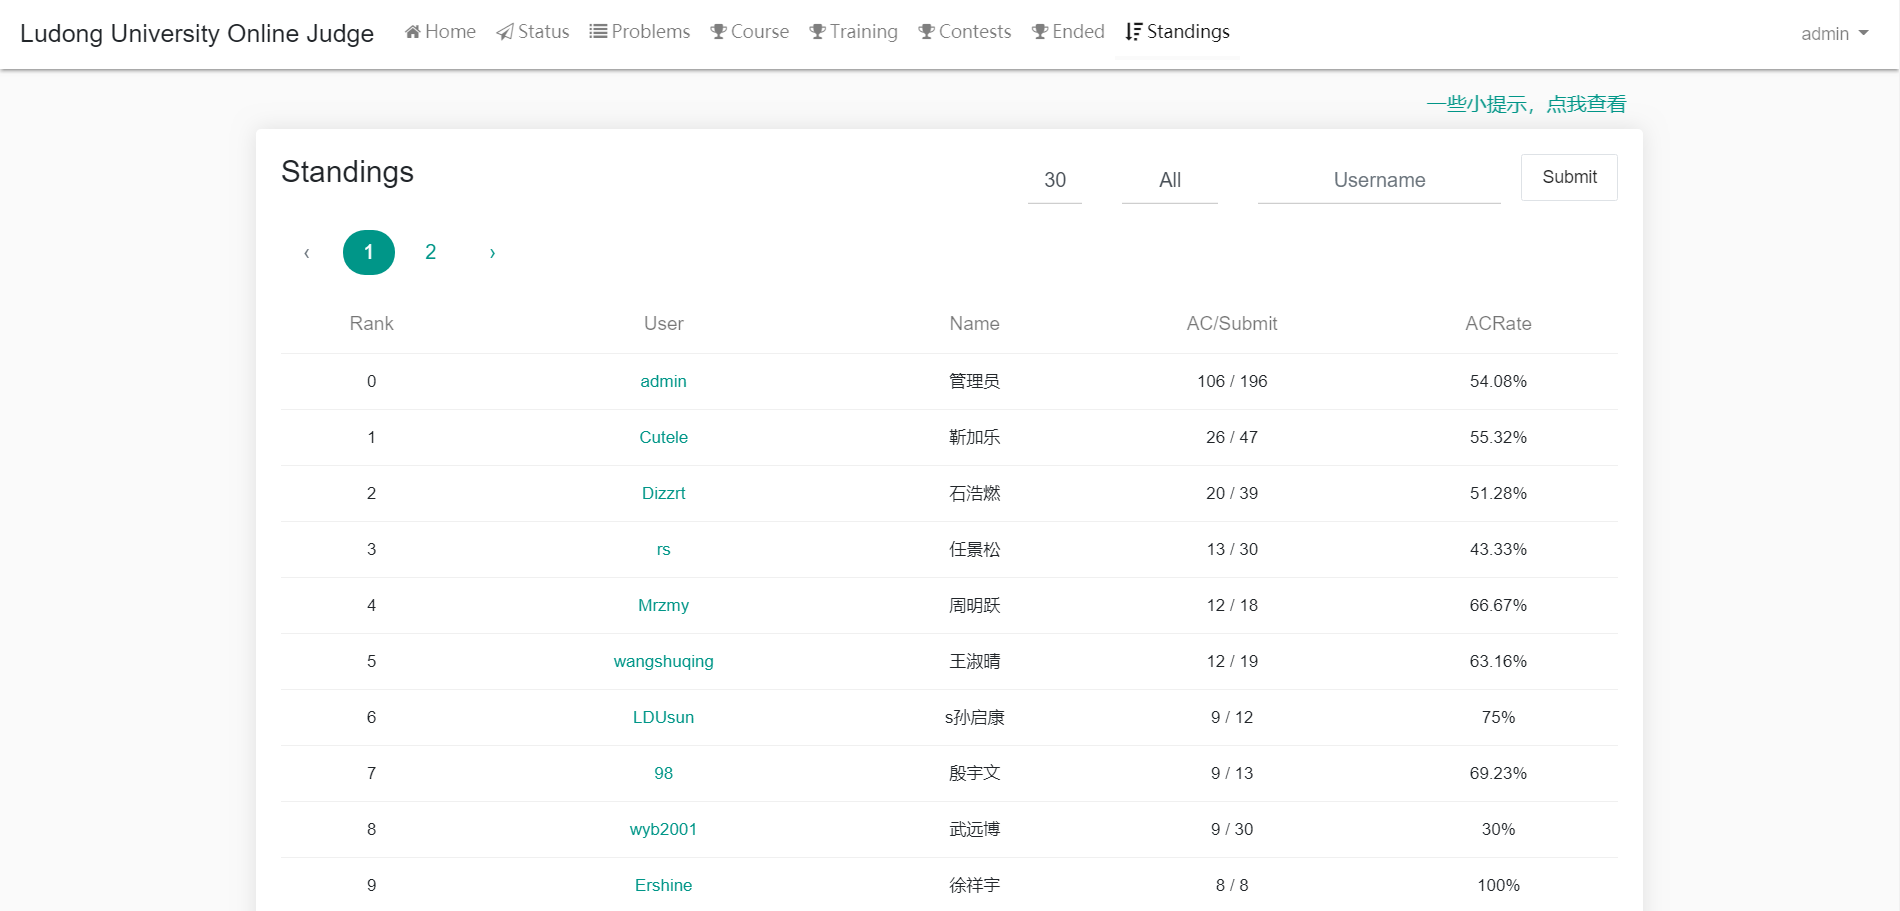This screenshot has width=1900, height=911.
Task: Open wangshuqing's profile link
Action: click(663, 661)
